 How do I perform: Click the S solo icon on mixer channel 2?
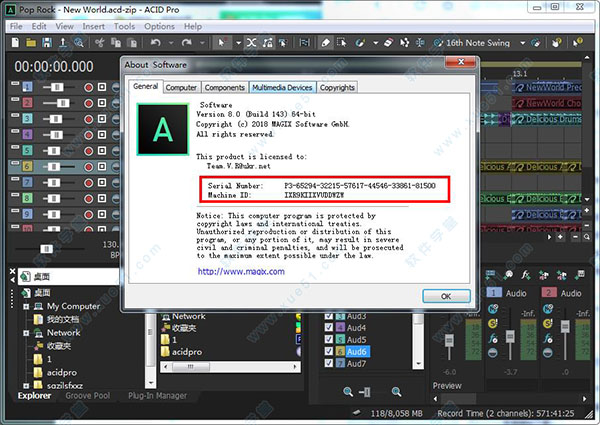coord(548,323)
